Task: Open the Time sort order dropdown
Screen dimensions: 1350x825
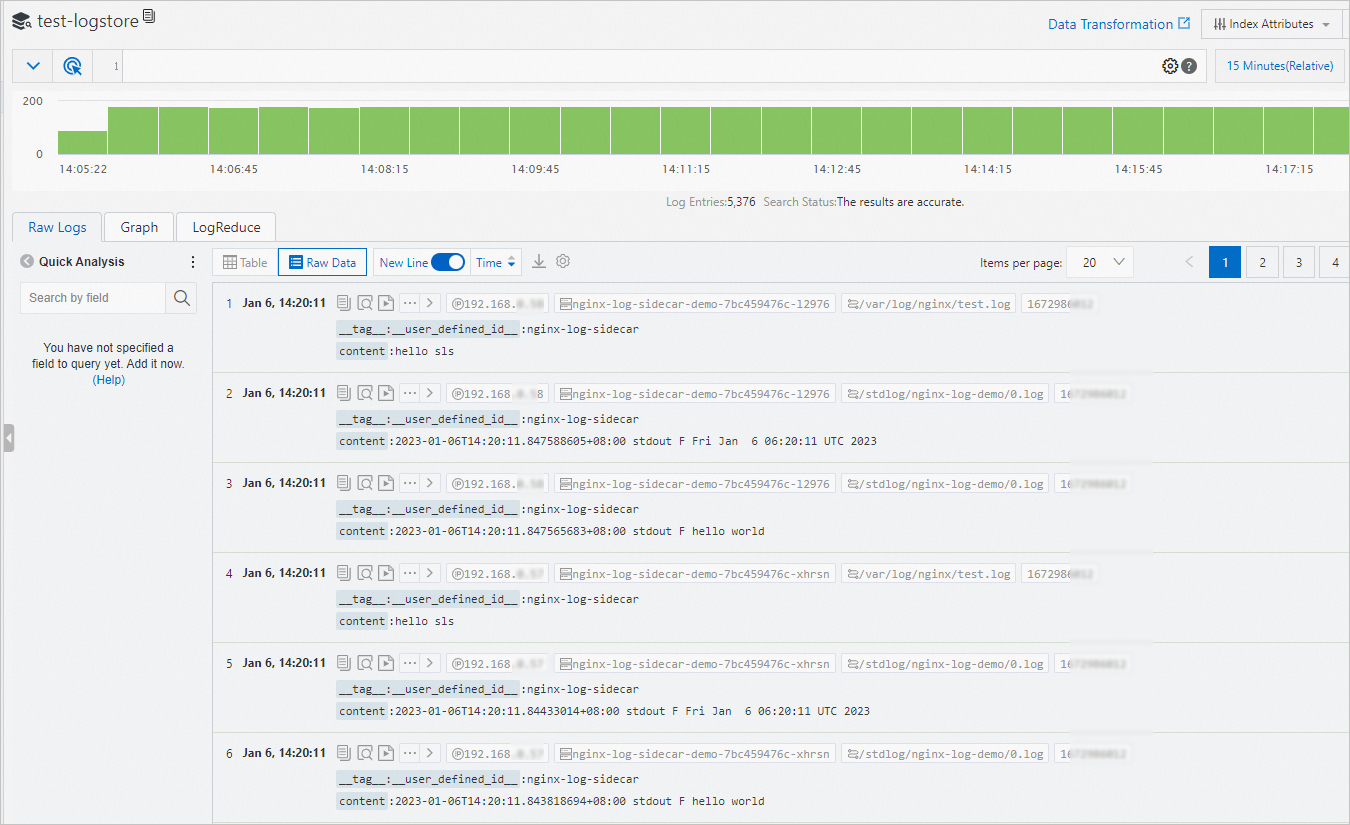Action: pyautogui.click(x=496, y=262)
